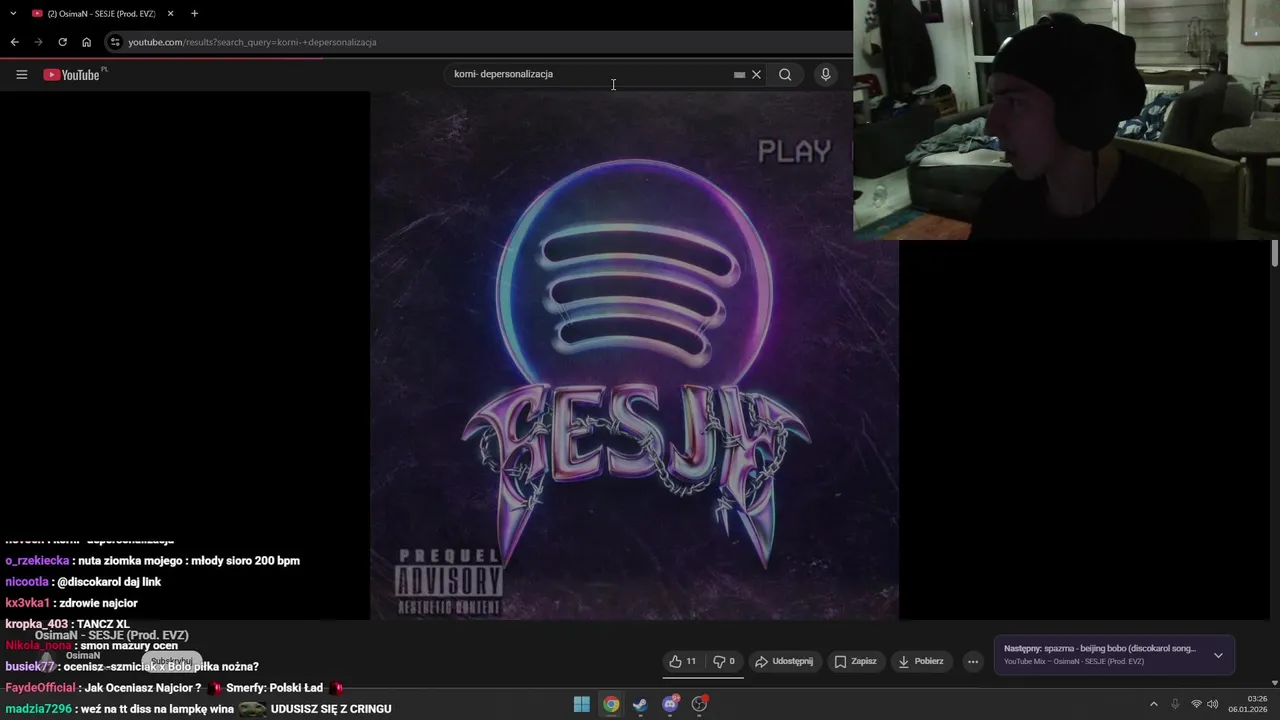Viewport: 1280px width, 720px height.
Task: Go back in browser history
Action: (x=15, y=42)
